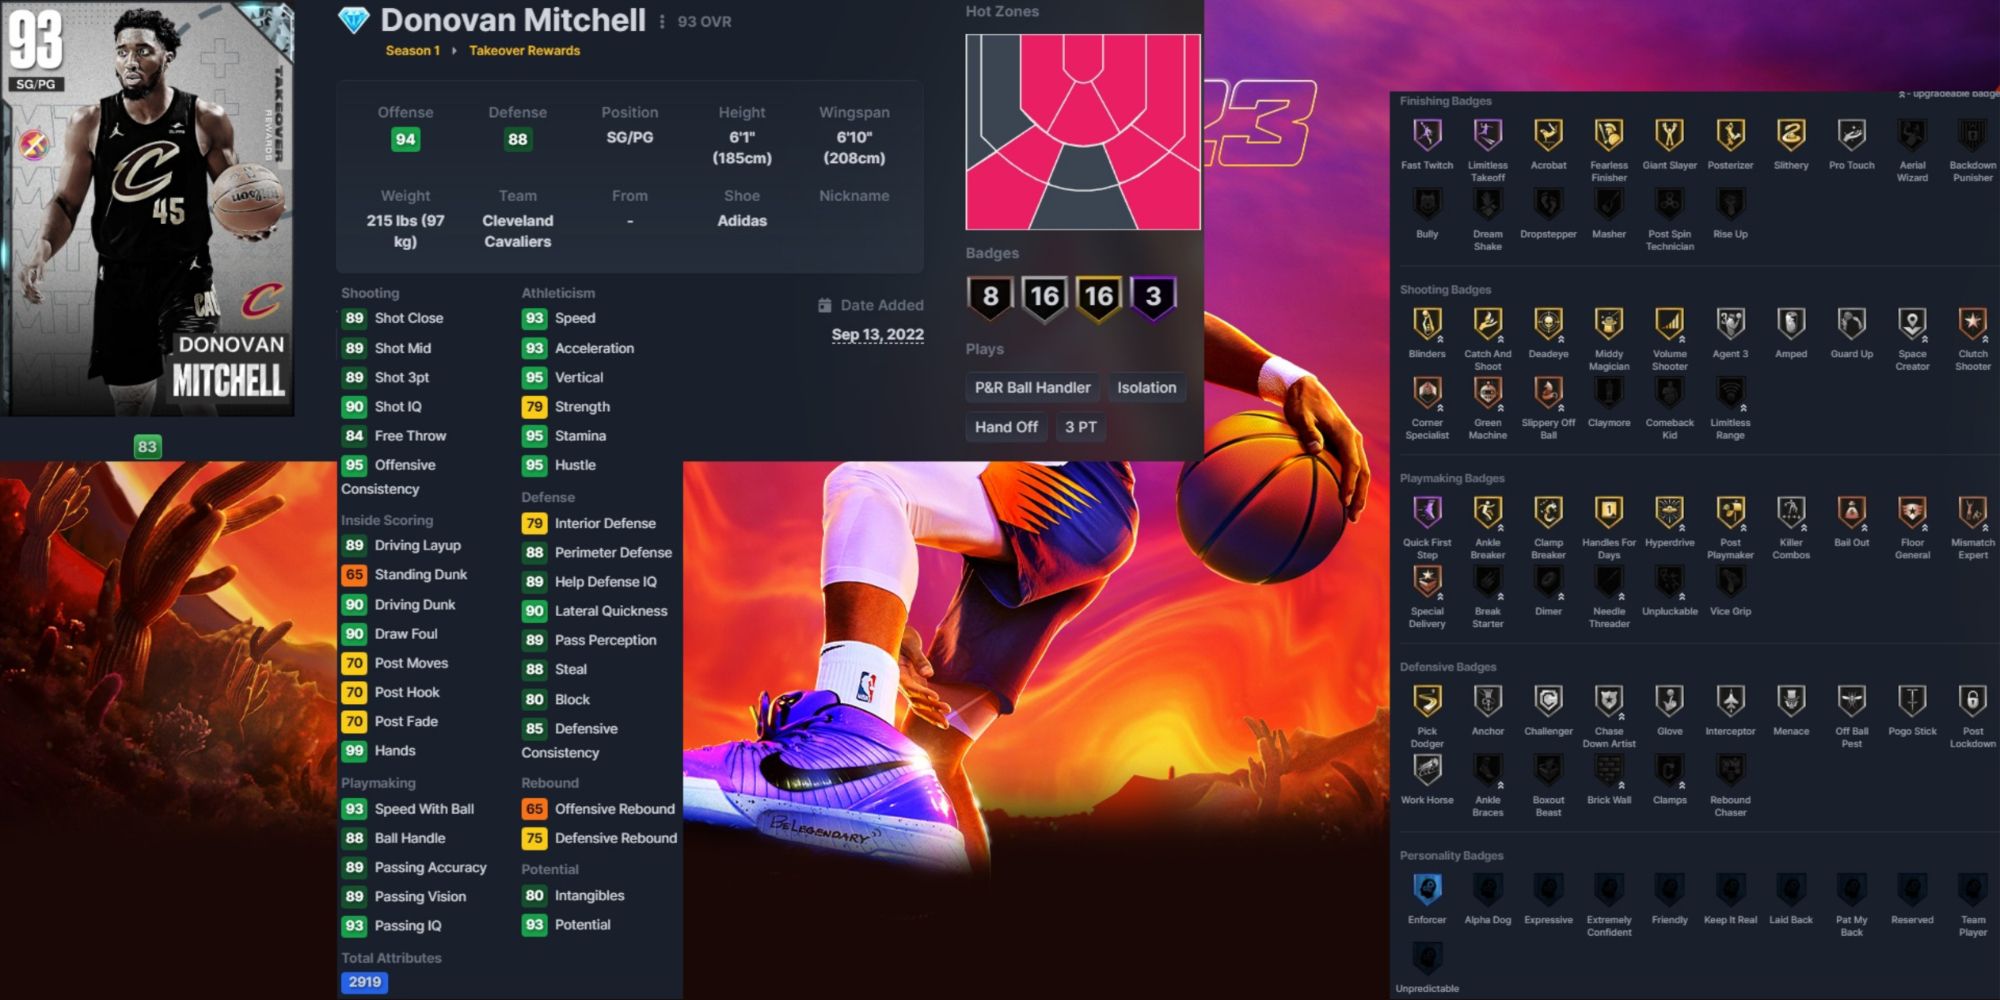
Task: Select the Bail Out badge icon
Action: pyautogui.click(x=1851, y=512)
